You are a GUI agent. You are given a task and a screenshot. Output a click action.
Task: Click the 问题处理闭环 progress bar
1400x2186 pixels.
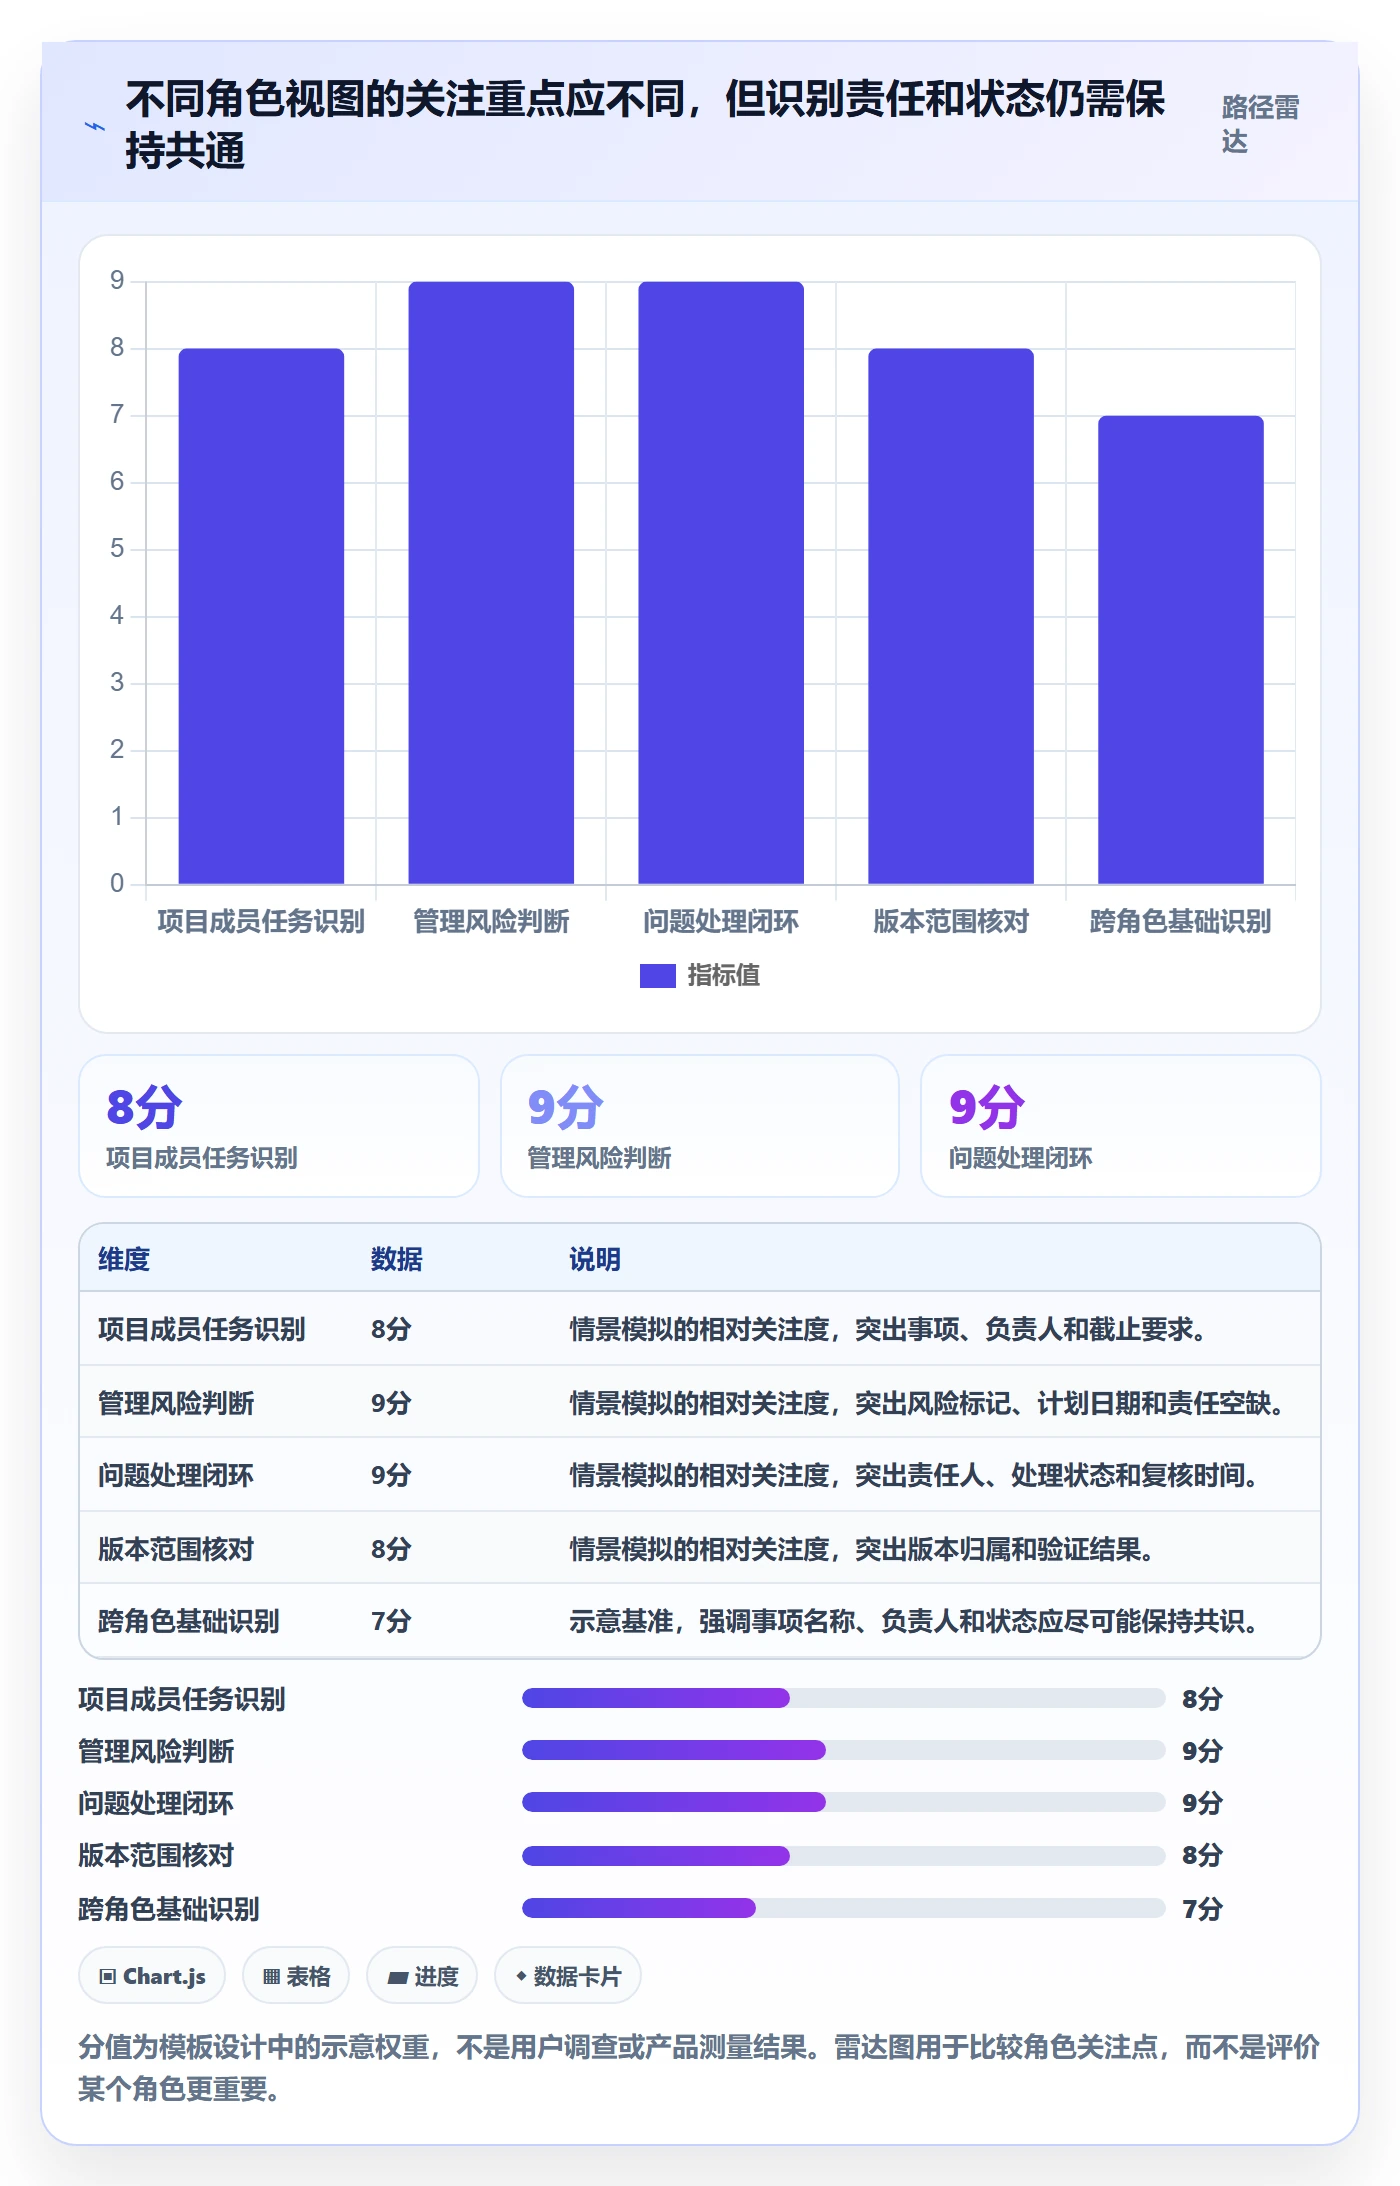tap(844, 1802)
